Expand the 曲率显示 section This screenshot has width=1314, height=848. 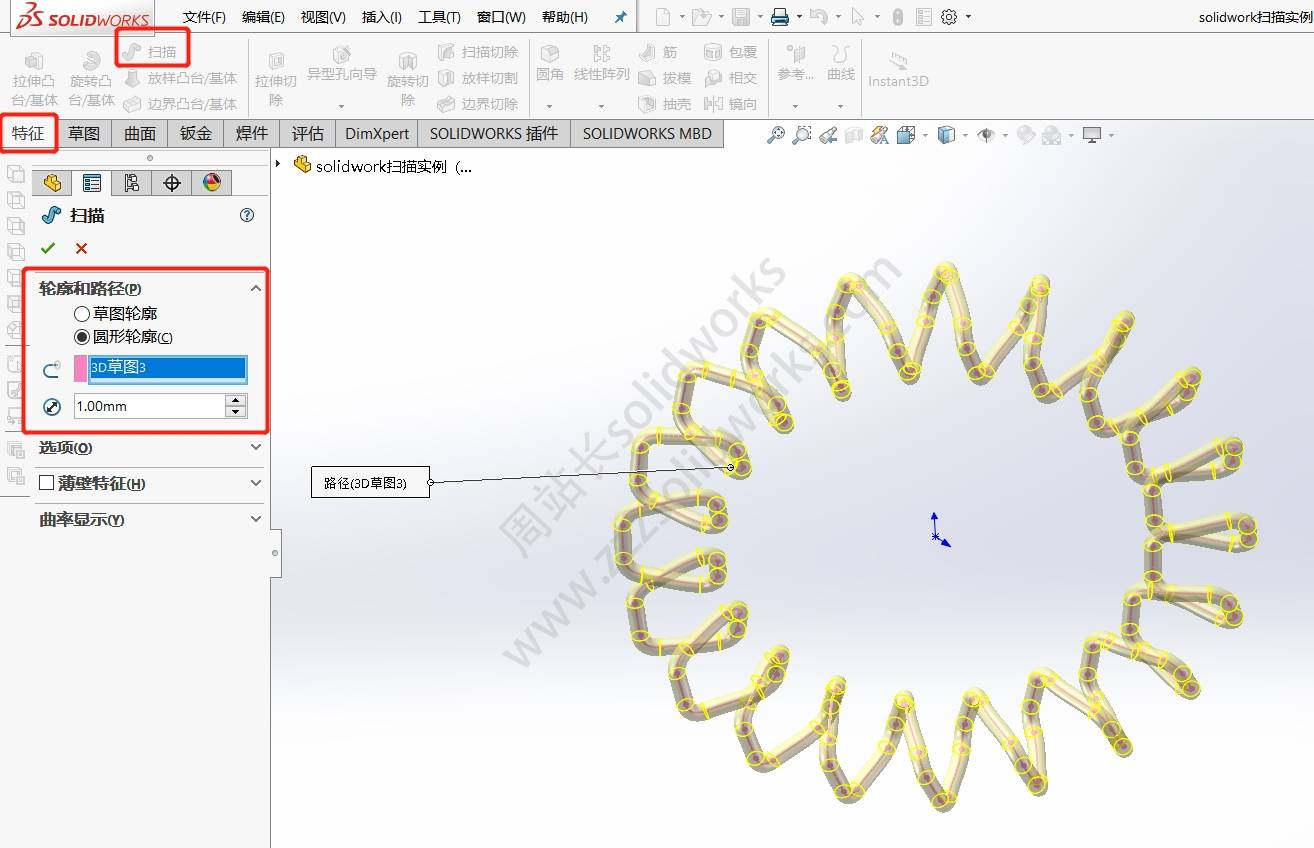point(255,520)
